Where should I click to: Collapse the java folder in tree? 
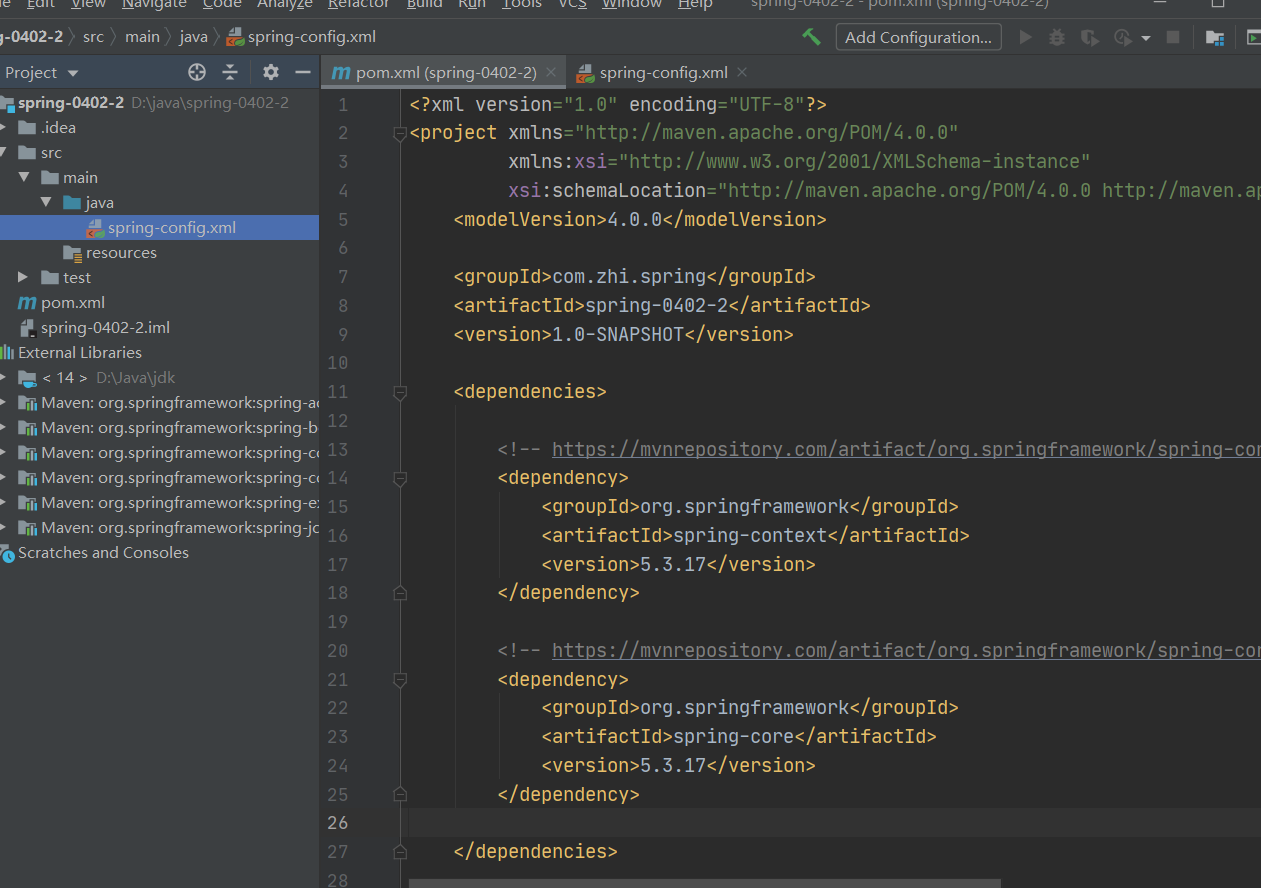[x=46, y=203]
